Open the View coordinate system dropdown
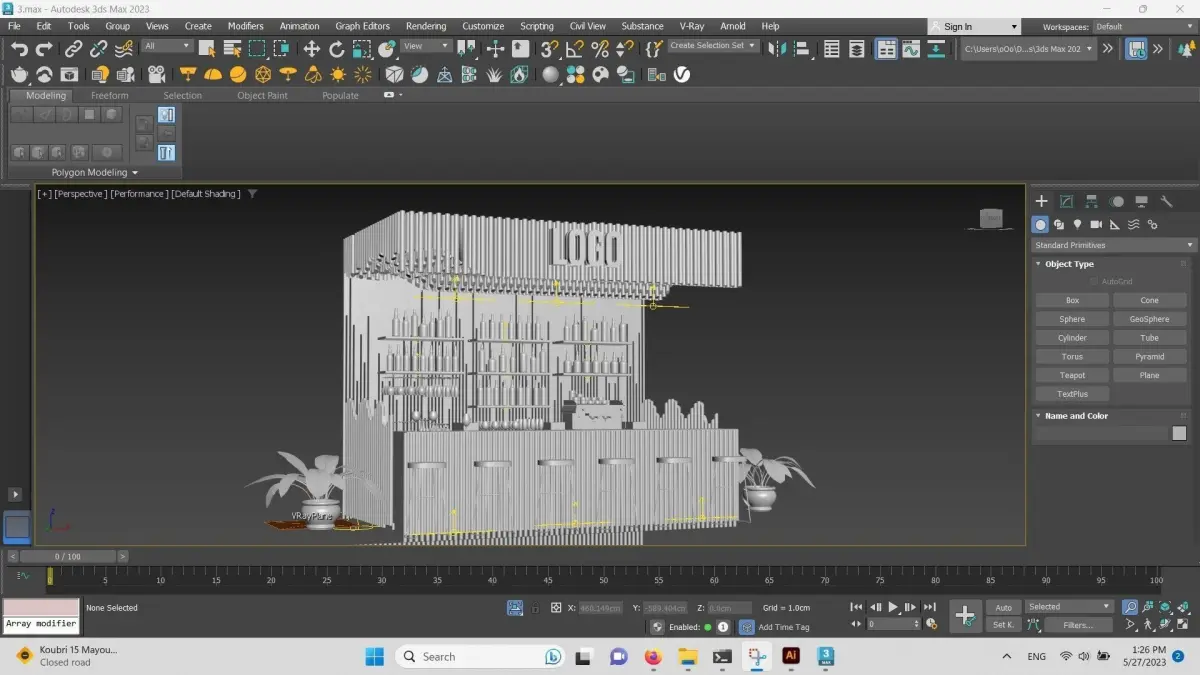This screenshot has height=675, width=1200. pos(426,46)
